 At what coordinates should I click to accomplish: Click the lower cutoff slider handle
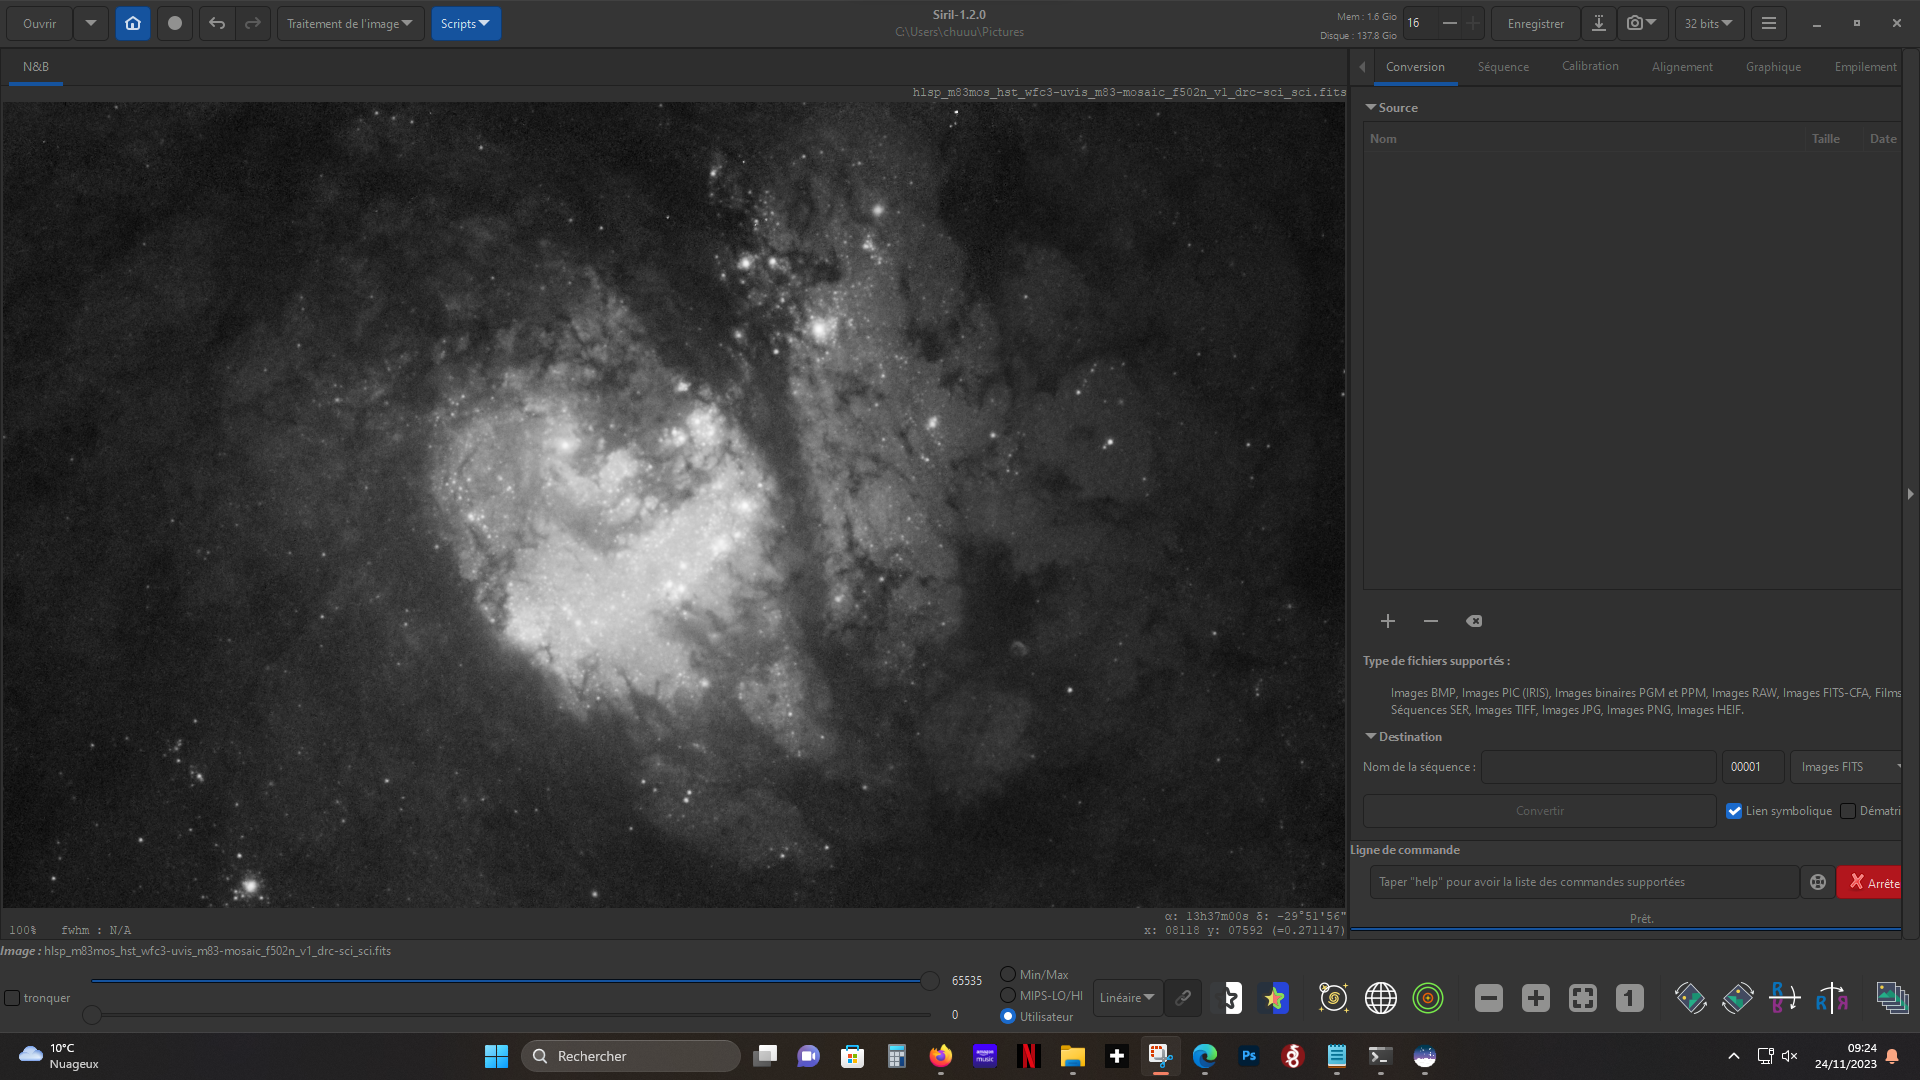coord(92,1015)
